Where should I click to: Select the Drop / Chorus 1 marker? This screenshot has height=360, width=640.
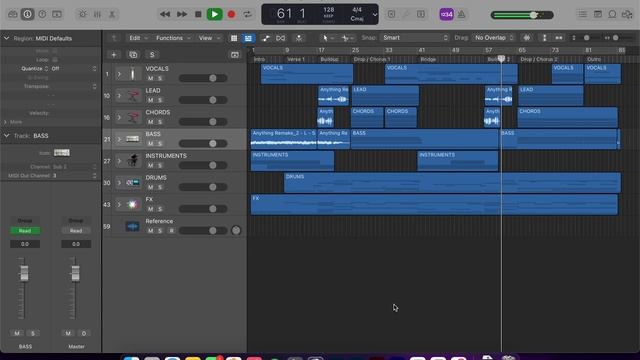(x=372, y=59)
